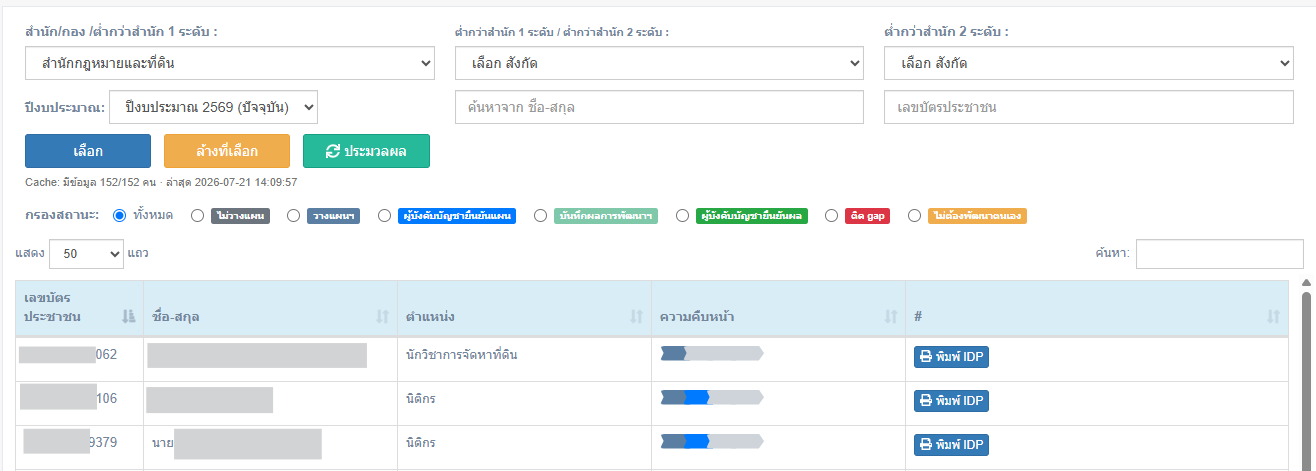Click the green ประมวลผล refresh button
Viewport: 1316px width, 471px height.
point(366,151)
